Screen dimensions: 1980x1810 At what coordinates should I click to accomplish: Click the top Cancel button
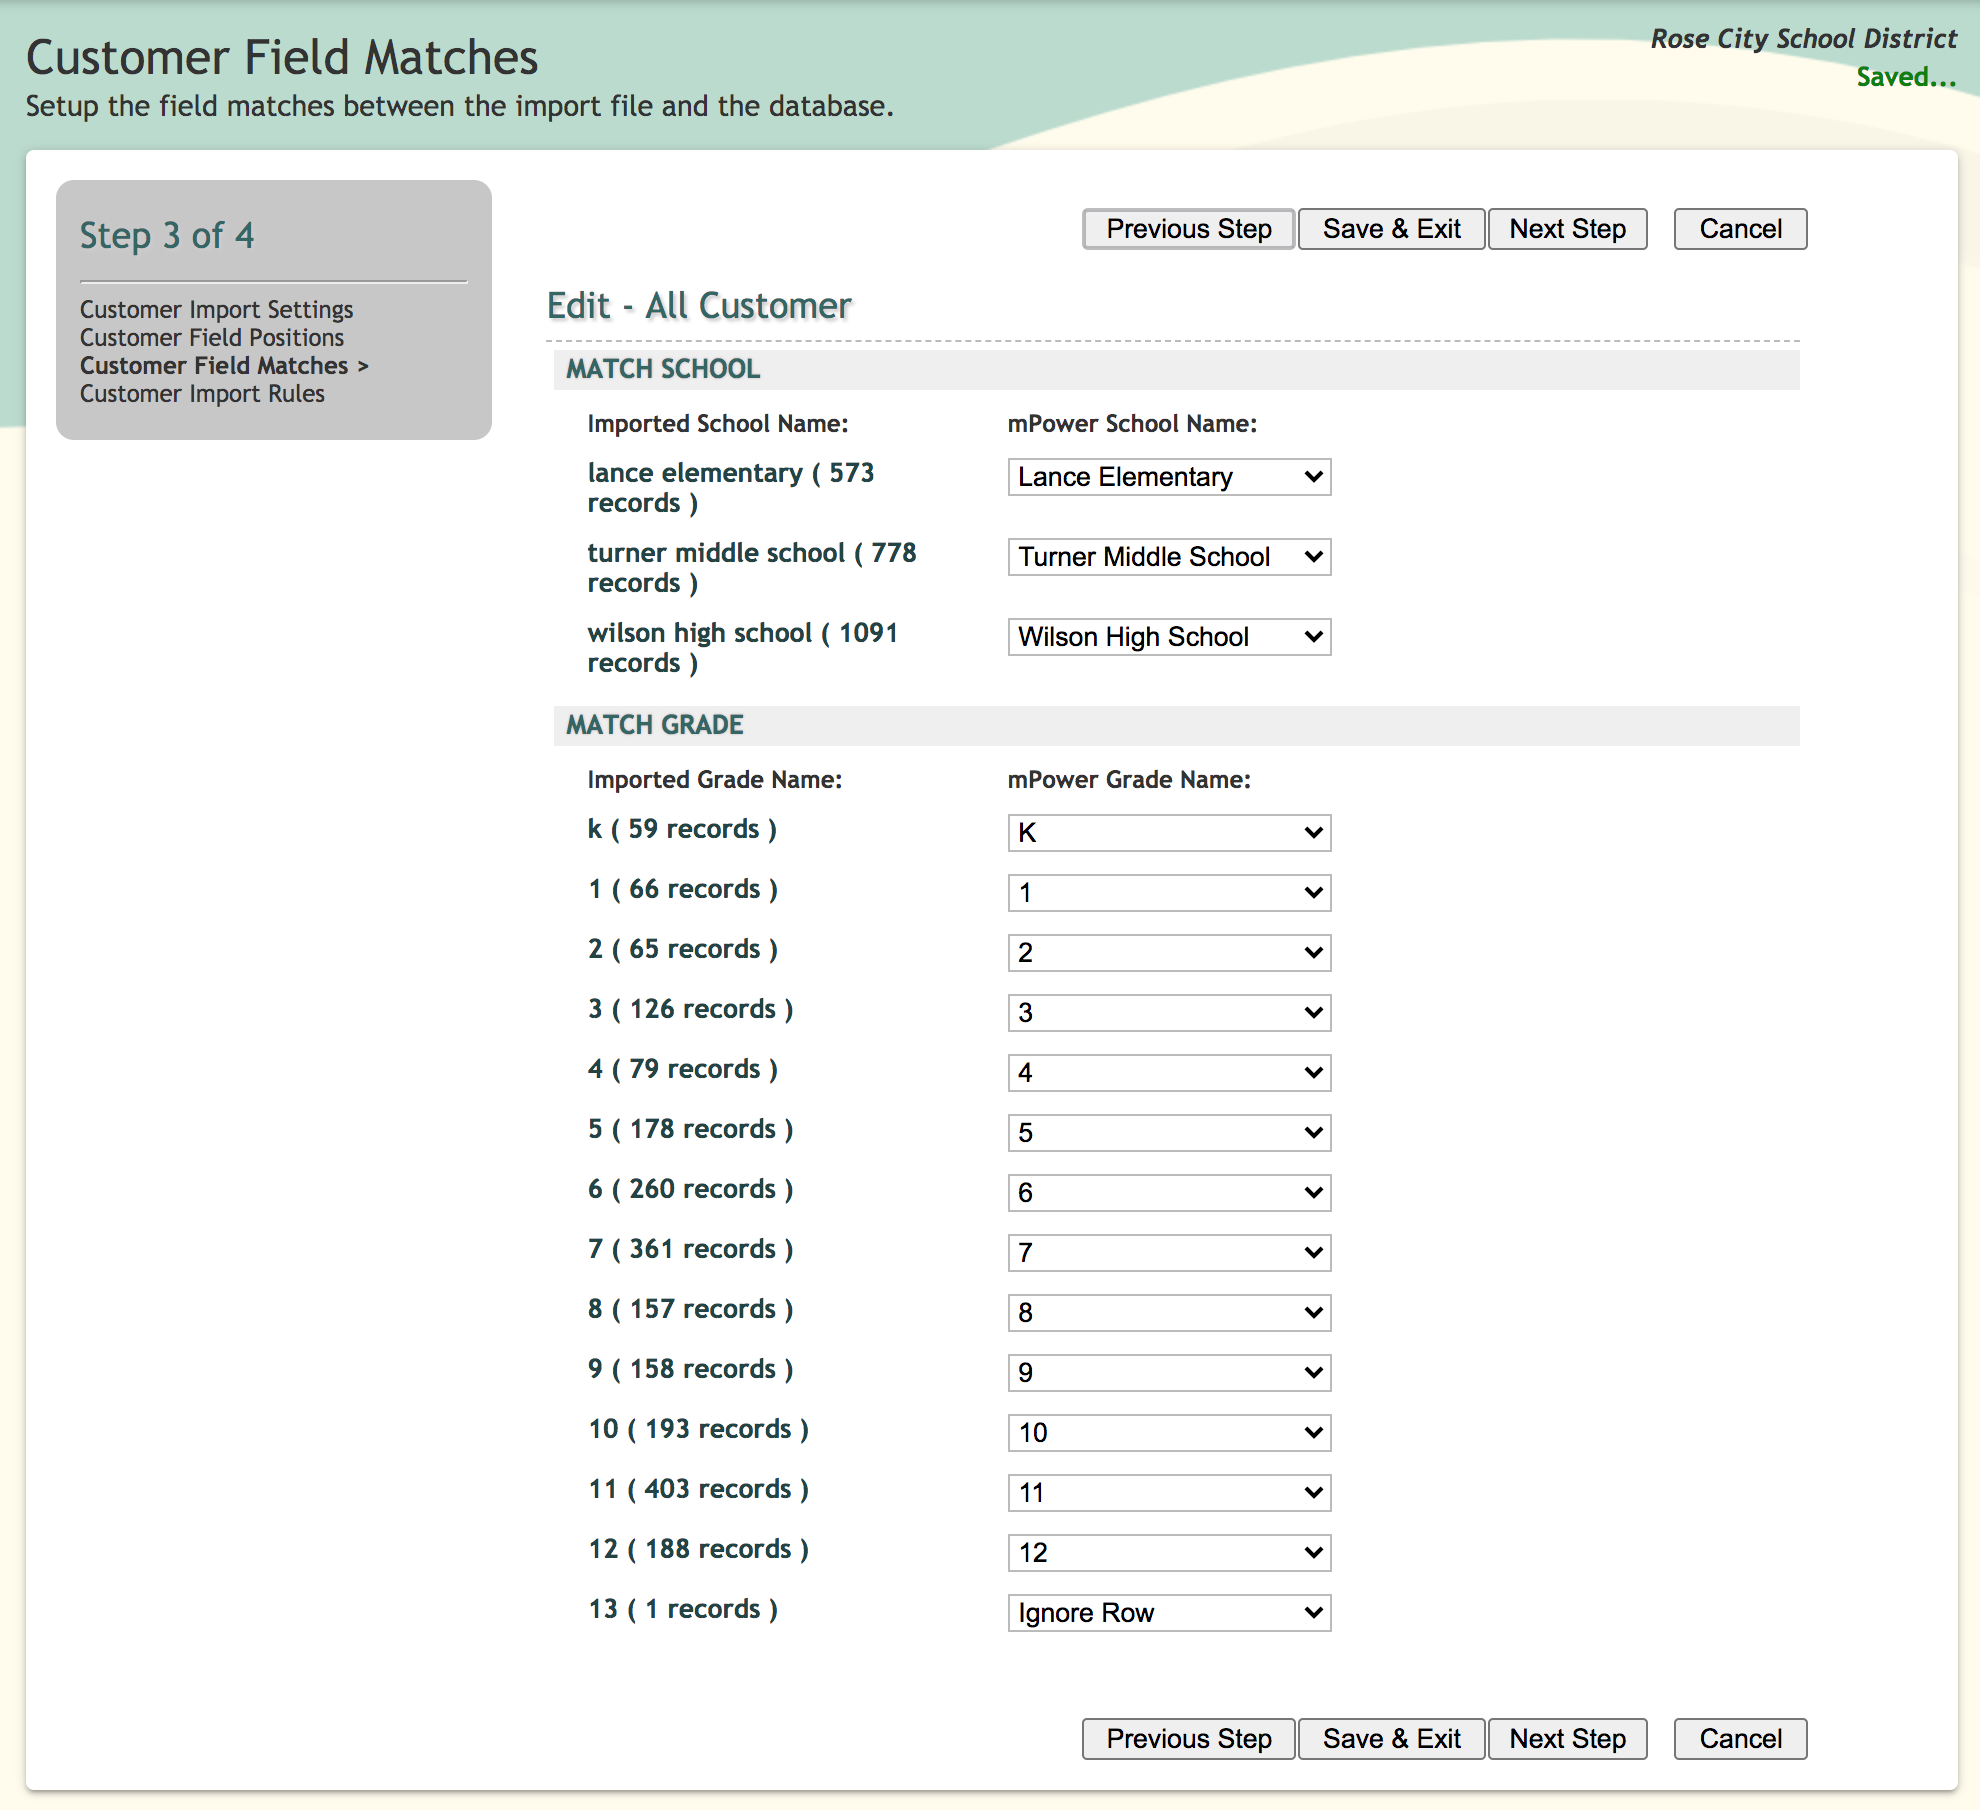1740,229
